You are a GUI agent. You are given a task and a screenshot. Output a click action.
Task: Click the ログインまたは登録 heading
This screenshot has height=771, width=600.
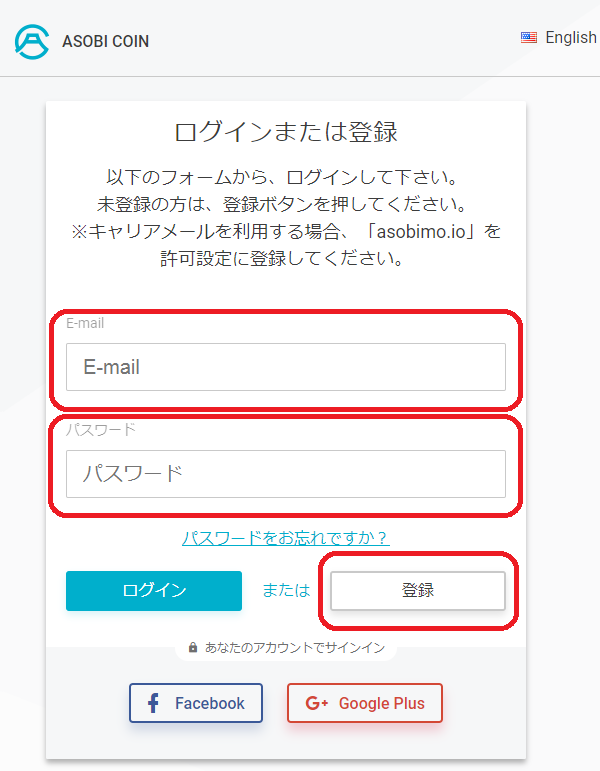pyautogui.click(x=285, y=131)
